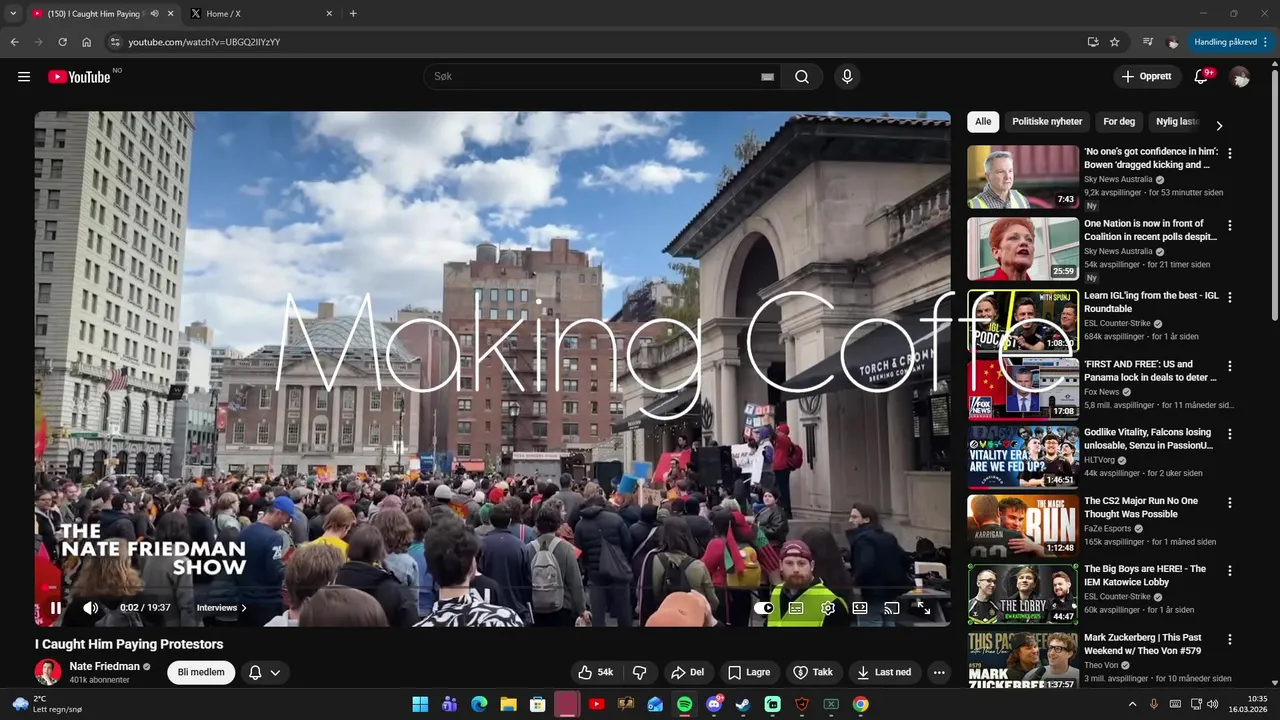Viewport: 1280px width, 720px height.
Task: Expand the channel notification bell dropdown
Action: [265, 672]
